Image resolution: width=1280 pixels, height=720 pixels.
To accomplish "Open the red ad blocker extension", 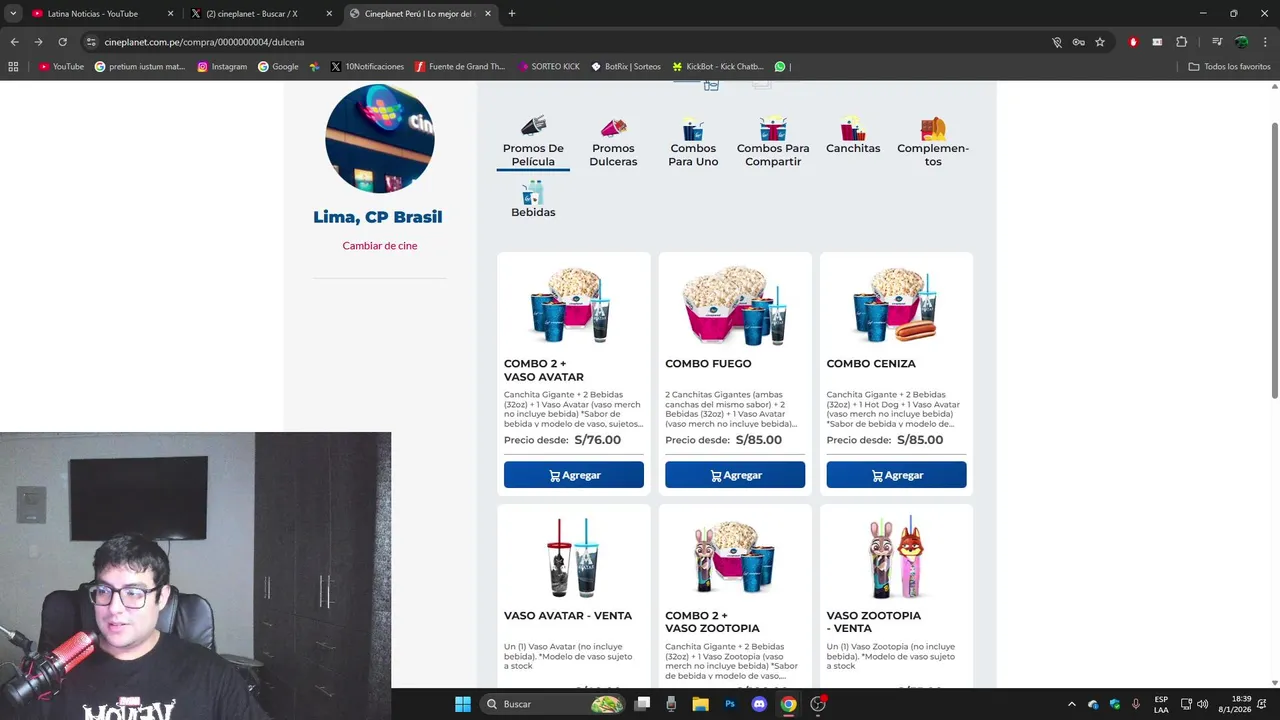I will tap(1133, 42).
